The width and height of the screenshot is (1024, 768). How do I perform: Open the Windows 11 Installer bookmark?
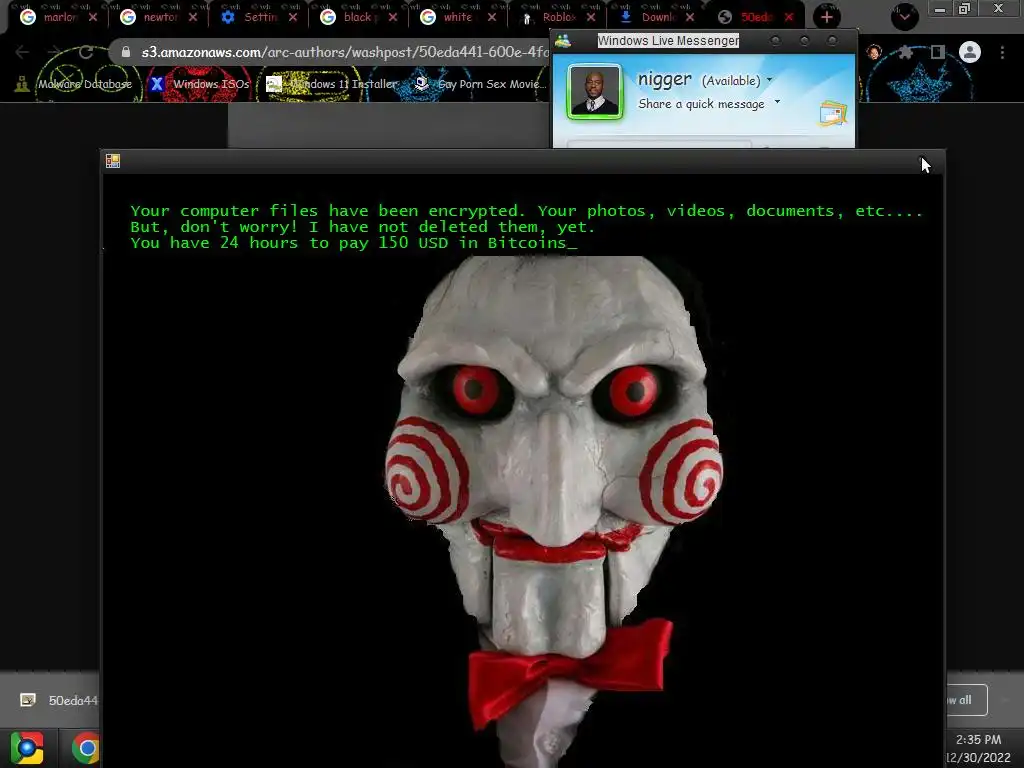332,84
